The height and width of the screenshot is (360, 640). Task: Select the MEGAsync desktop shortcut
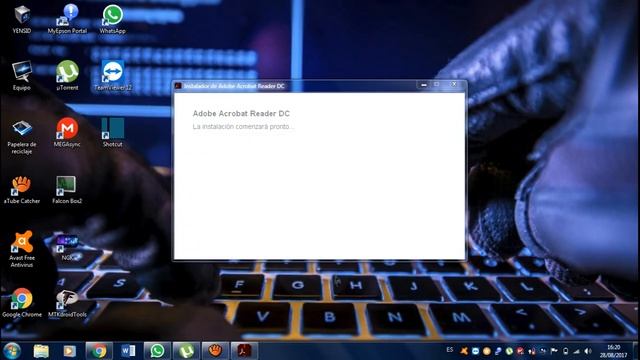(67, 132)
